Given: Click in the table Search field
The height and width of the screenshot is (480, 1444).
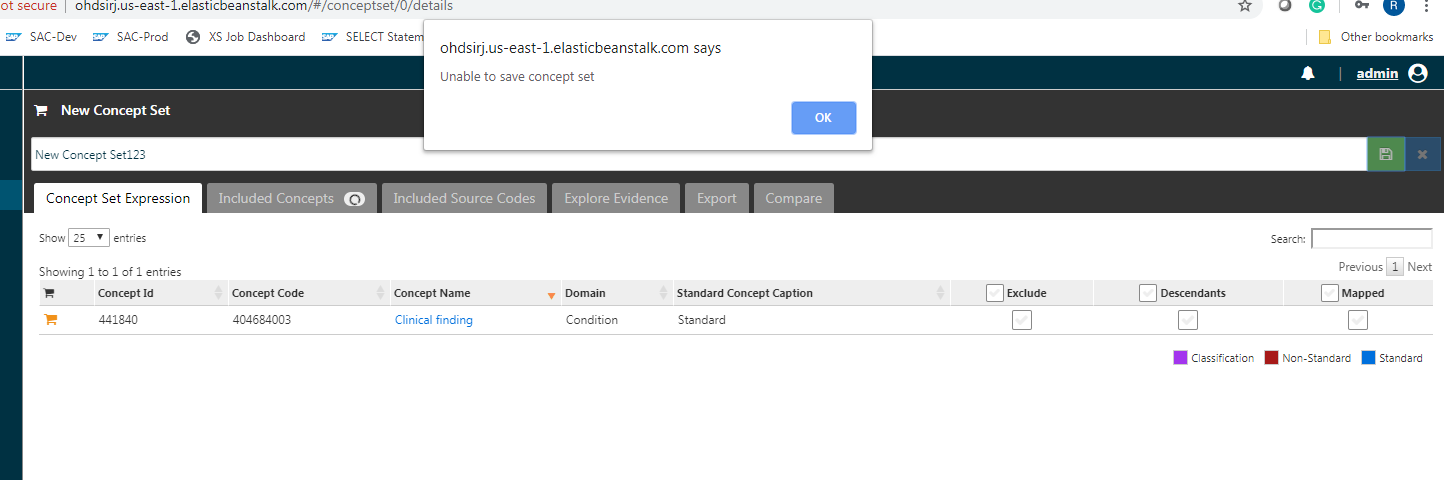Looking at the screenshot, I should tap(1371, 239).
